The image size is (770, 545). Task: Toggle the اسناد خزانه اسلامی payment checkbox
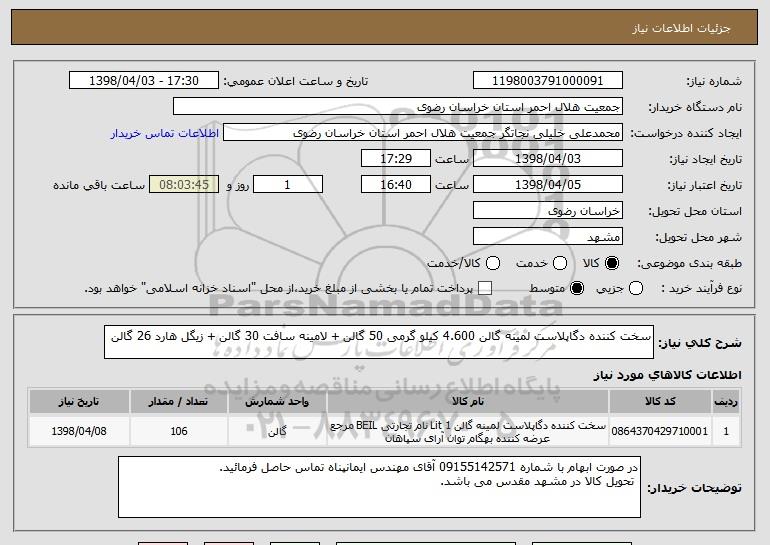point(485,288)
